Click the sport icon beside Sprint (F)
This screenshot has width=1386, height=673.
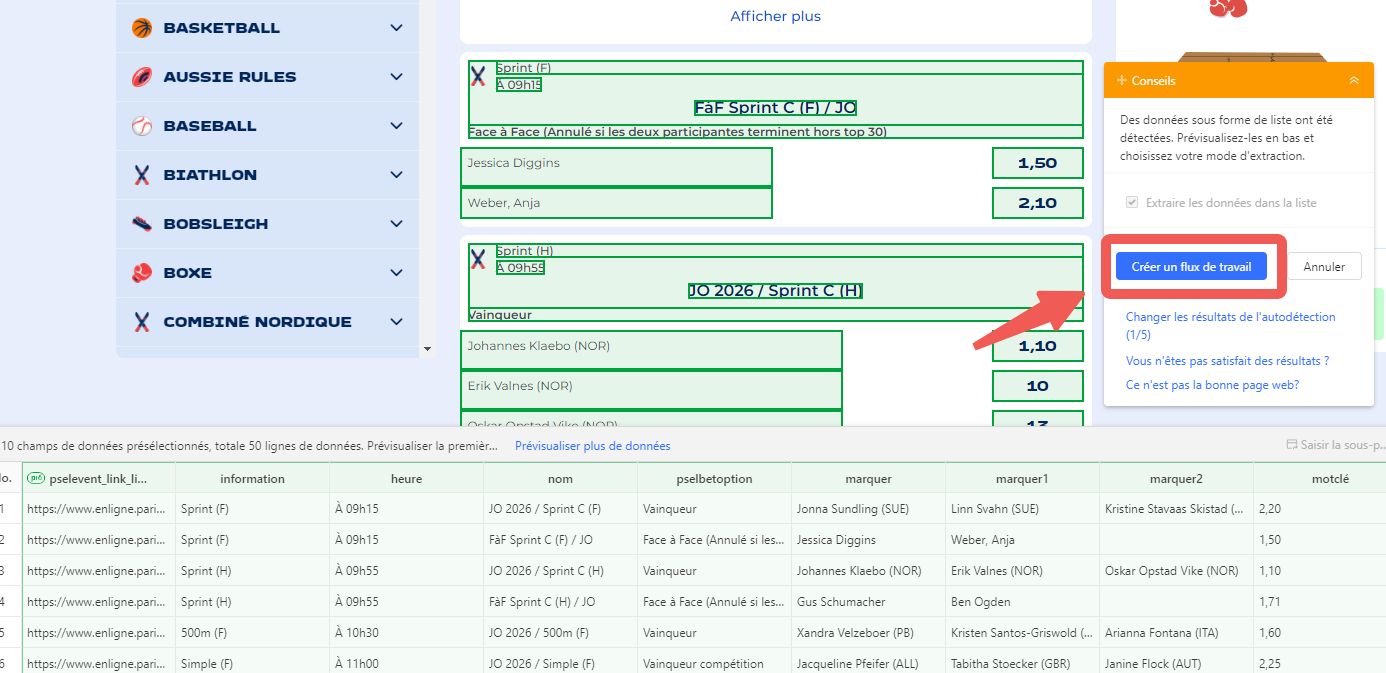[x=478, y=75]
